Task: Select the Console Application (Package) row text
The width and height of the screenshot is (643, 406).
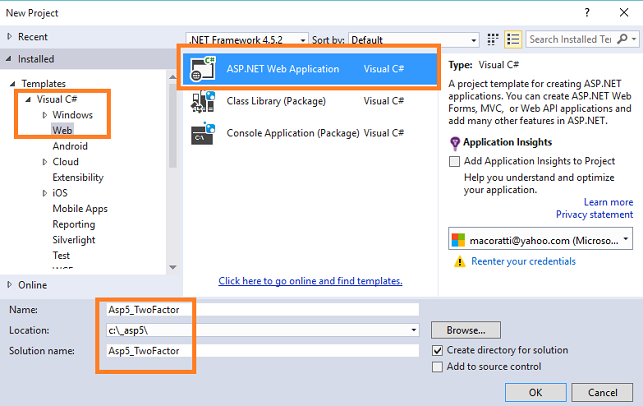Action: [293, 133]
